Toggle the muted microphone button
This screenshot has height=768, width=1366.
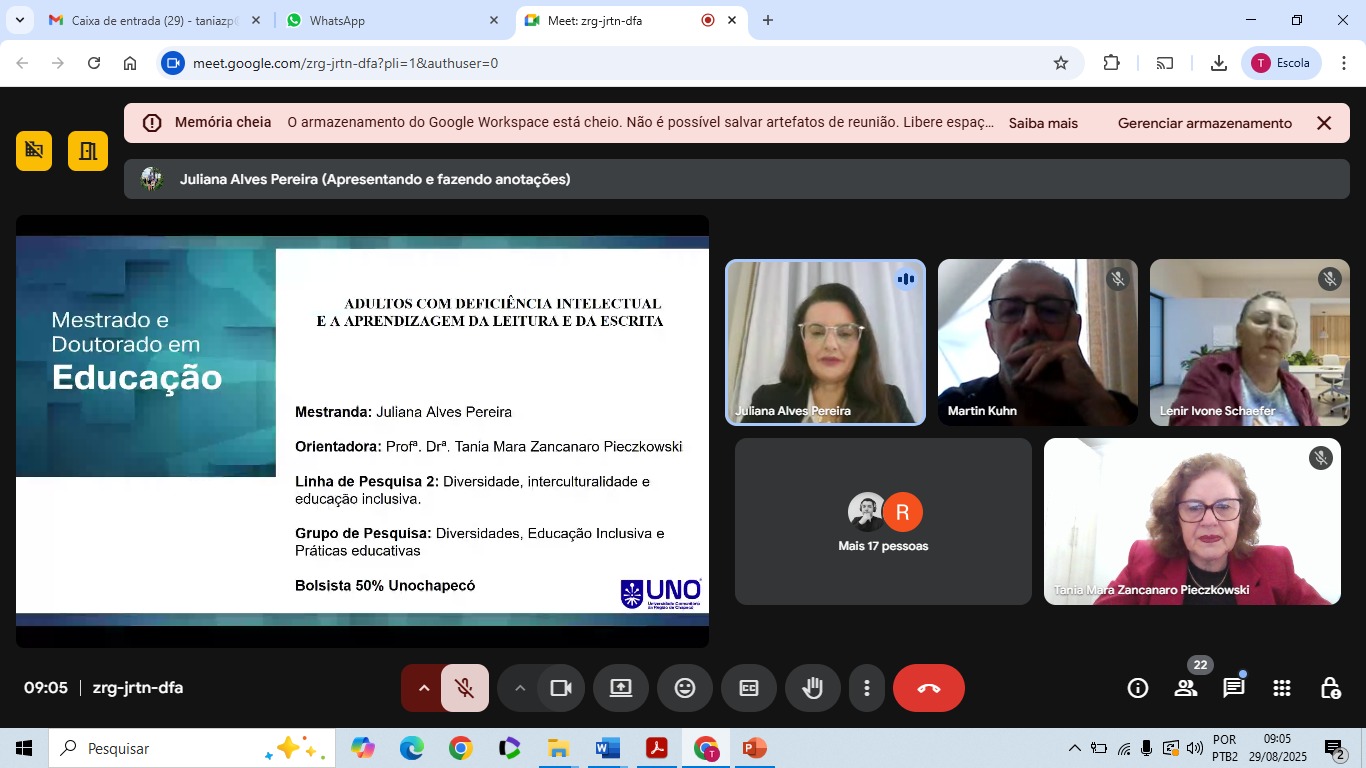click(x=464, y=688)
